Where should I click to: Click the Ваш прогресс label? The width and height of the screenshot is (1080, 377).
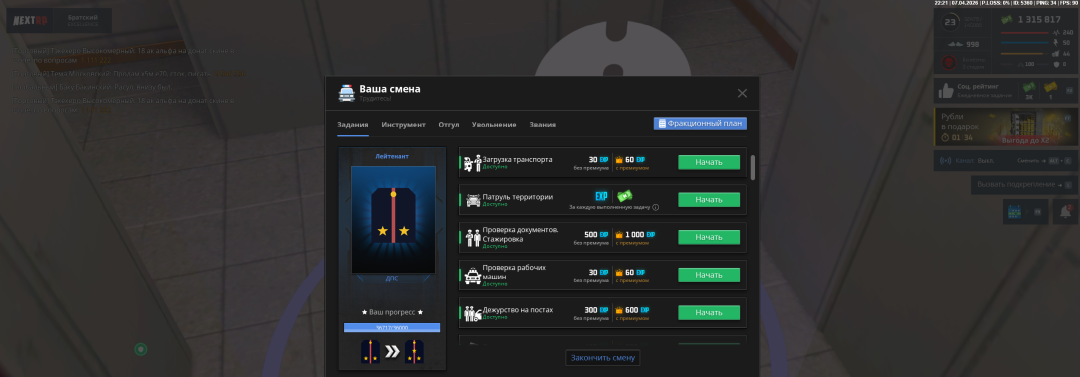coord(392,312)
